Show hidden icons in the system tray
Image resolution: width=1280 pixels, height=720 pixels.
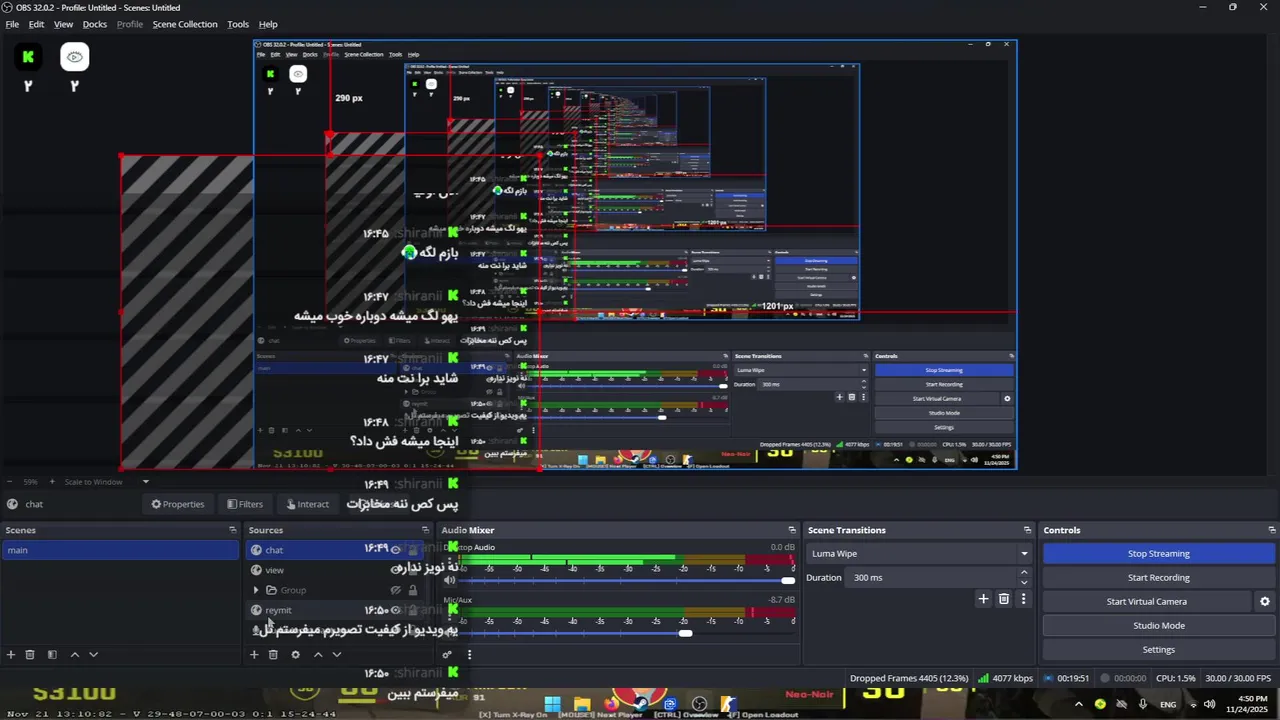coord(1078,704)
